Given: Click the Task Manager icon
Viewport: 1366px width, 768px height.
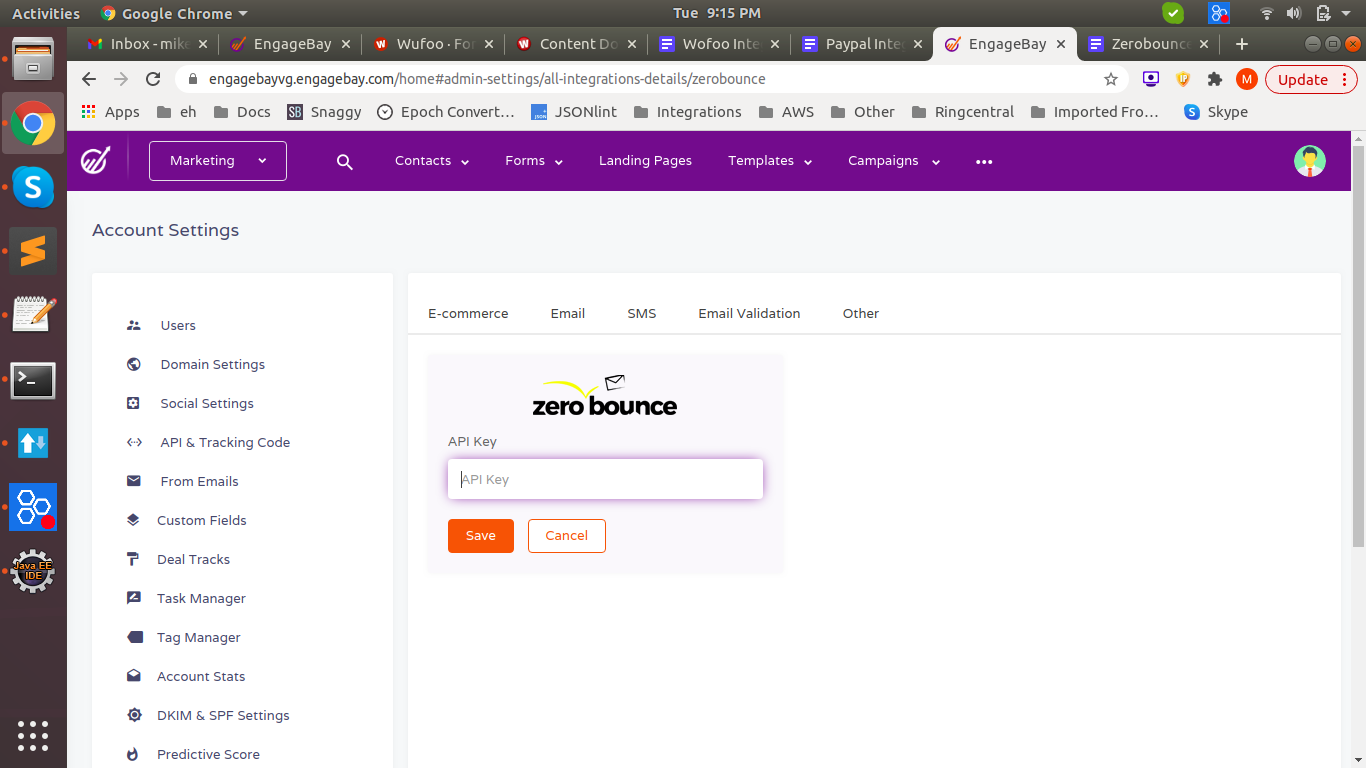Looking at the screenshot, I should click(x=133, y=598).
